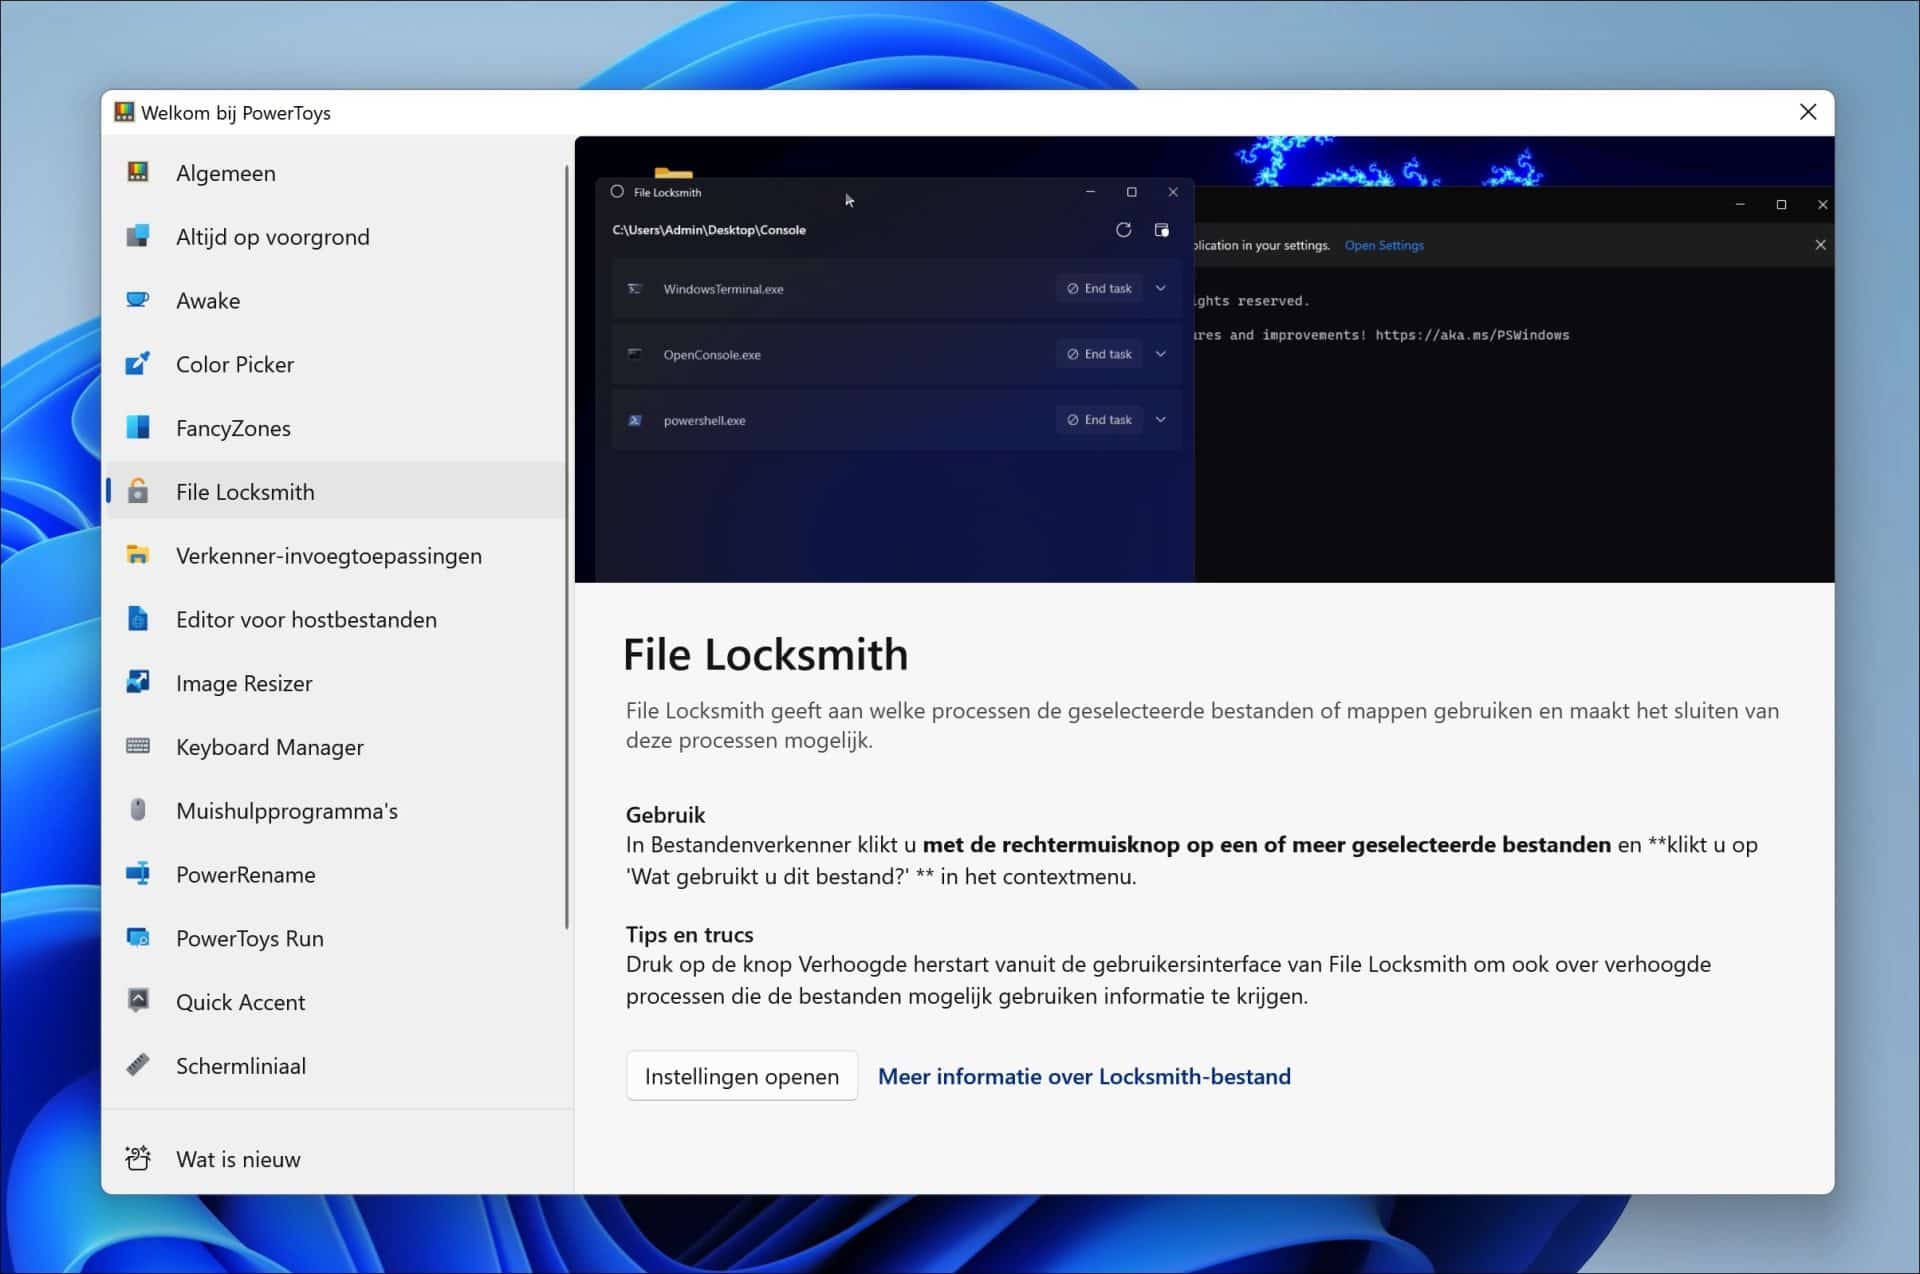
Task: Click the Verkenner-invoegtoepassingen label
Action: tap(329, 556)
